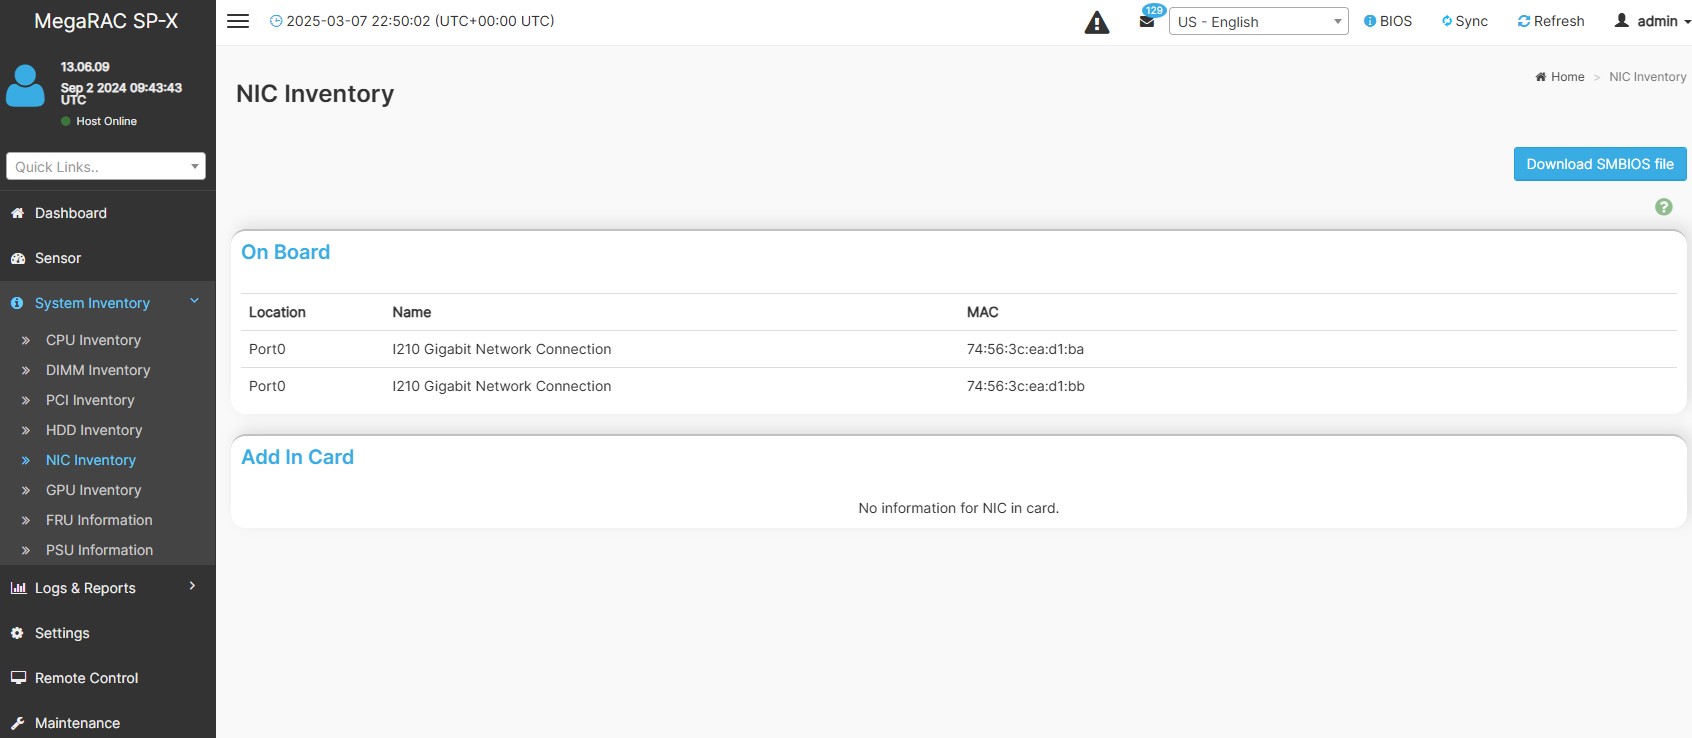Open the warning alert triangle icon

pos(1097,22)
